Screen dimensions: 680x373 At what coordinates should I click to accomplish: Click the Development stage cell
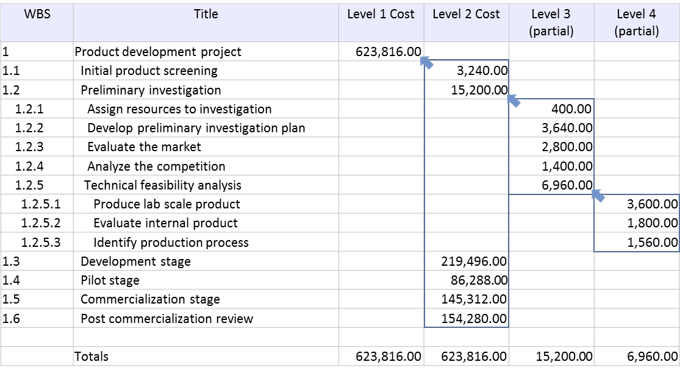[x=206, y=262]
